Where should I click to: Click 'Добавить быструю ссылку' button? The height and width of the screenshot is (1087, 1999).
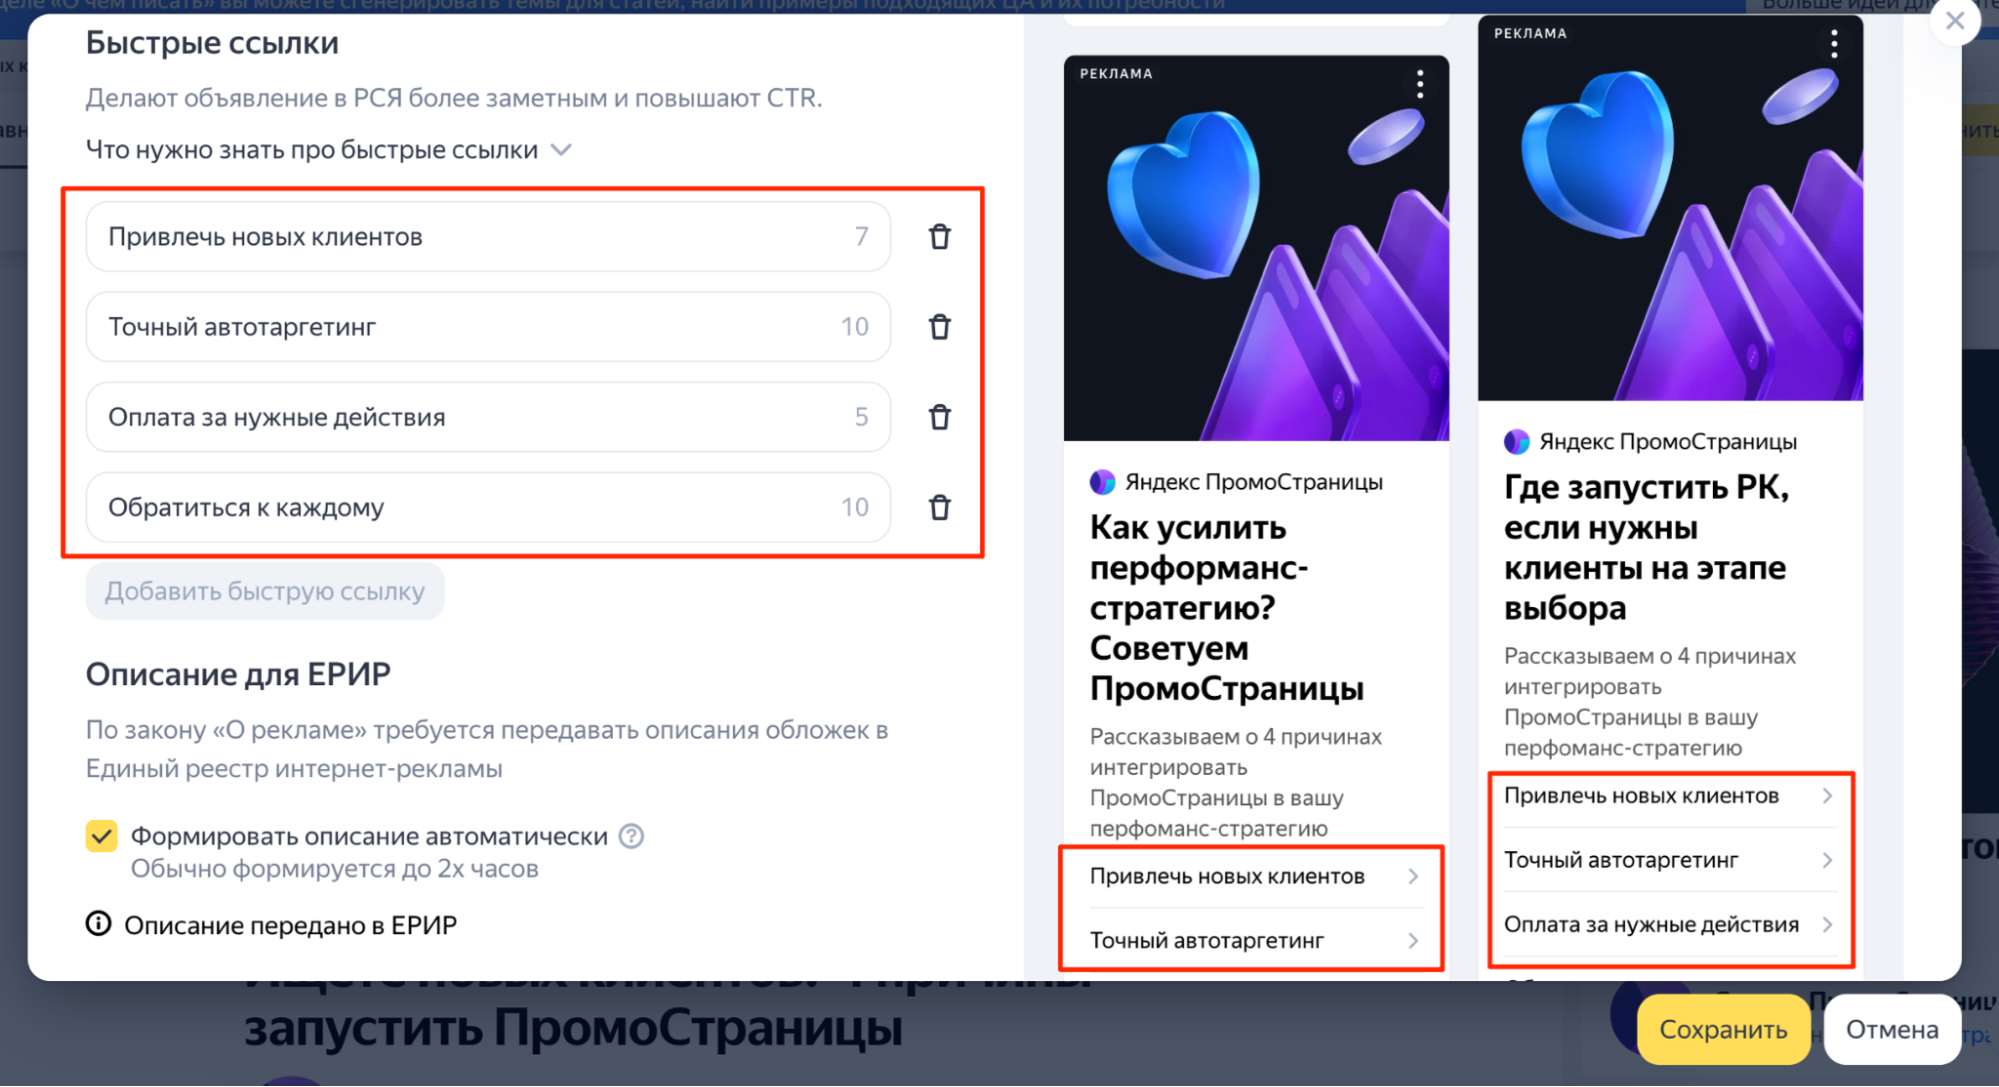pos(265,591)
